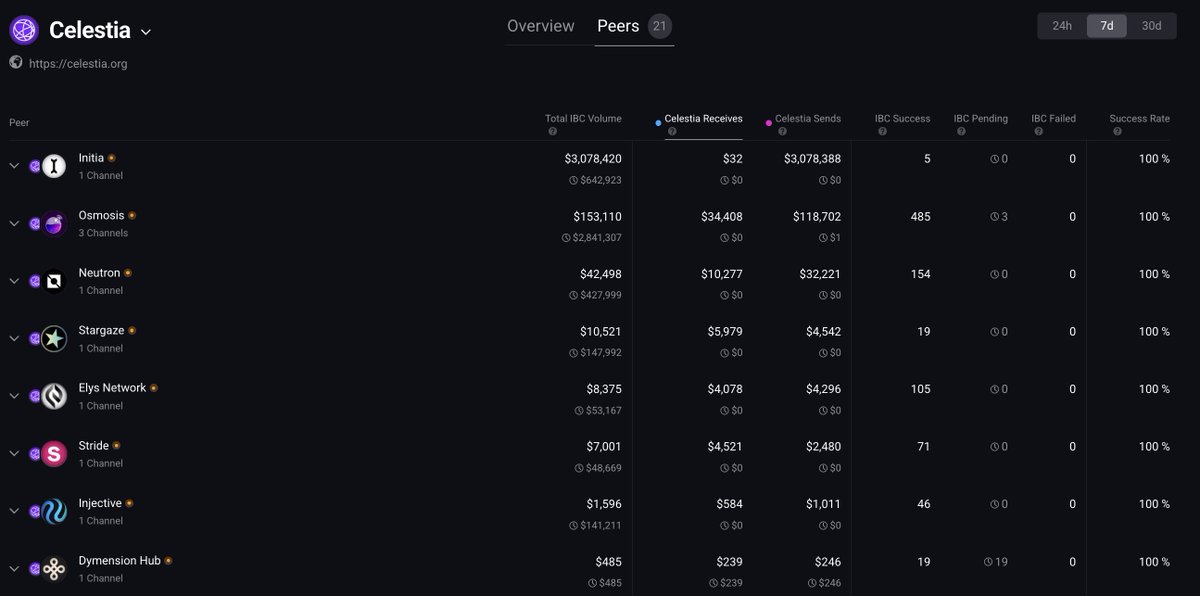
Task: Click help icon under Celestia Receives
Action: coord(672,132)
